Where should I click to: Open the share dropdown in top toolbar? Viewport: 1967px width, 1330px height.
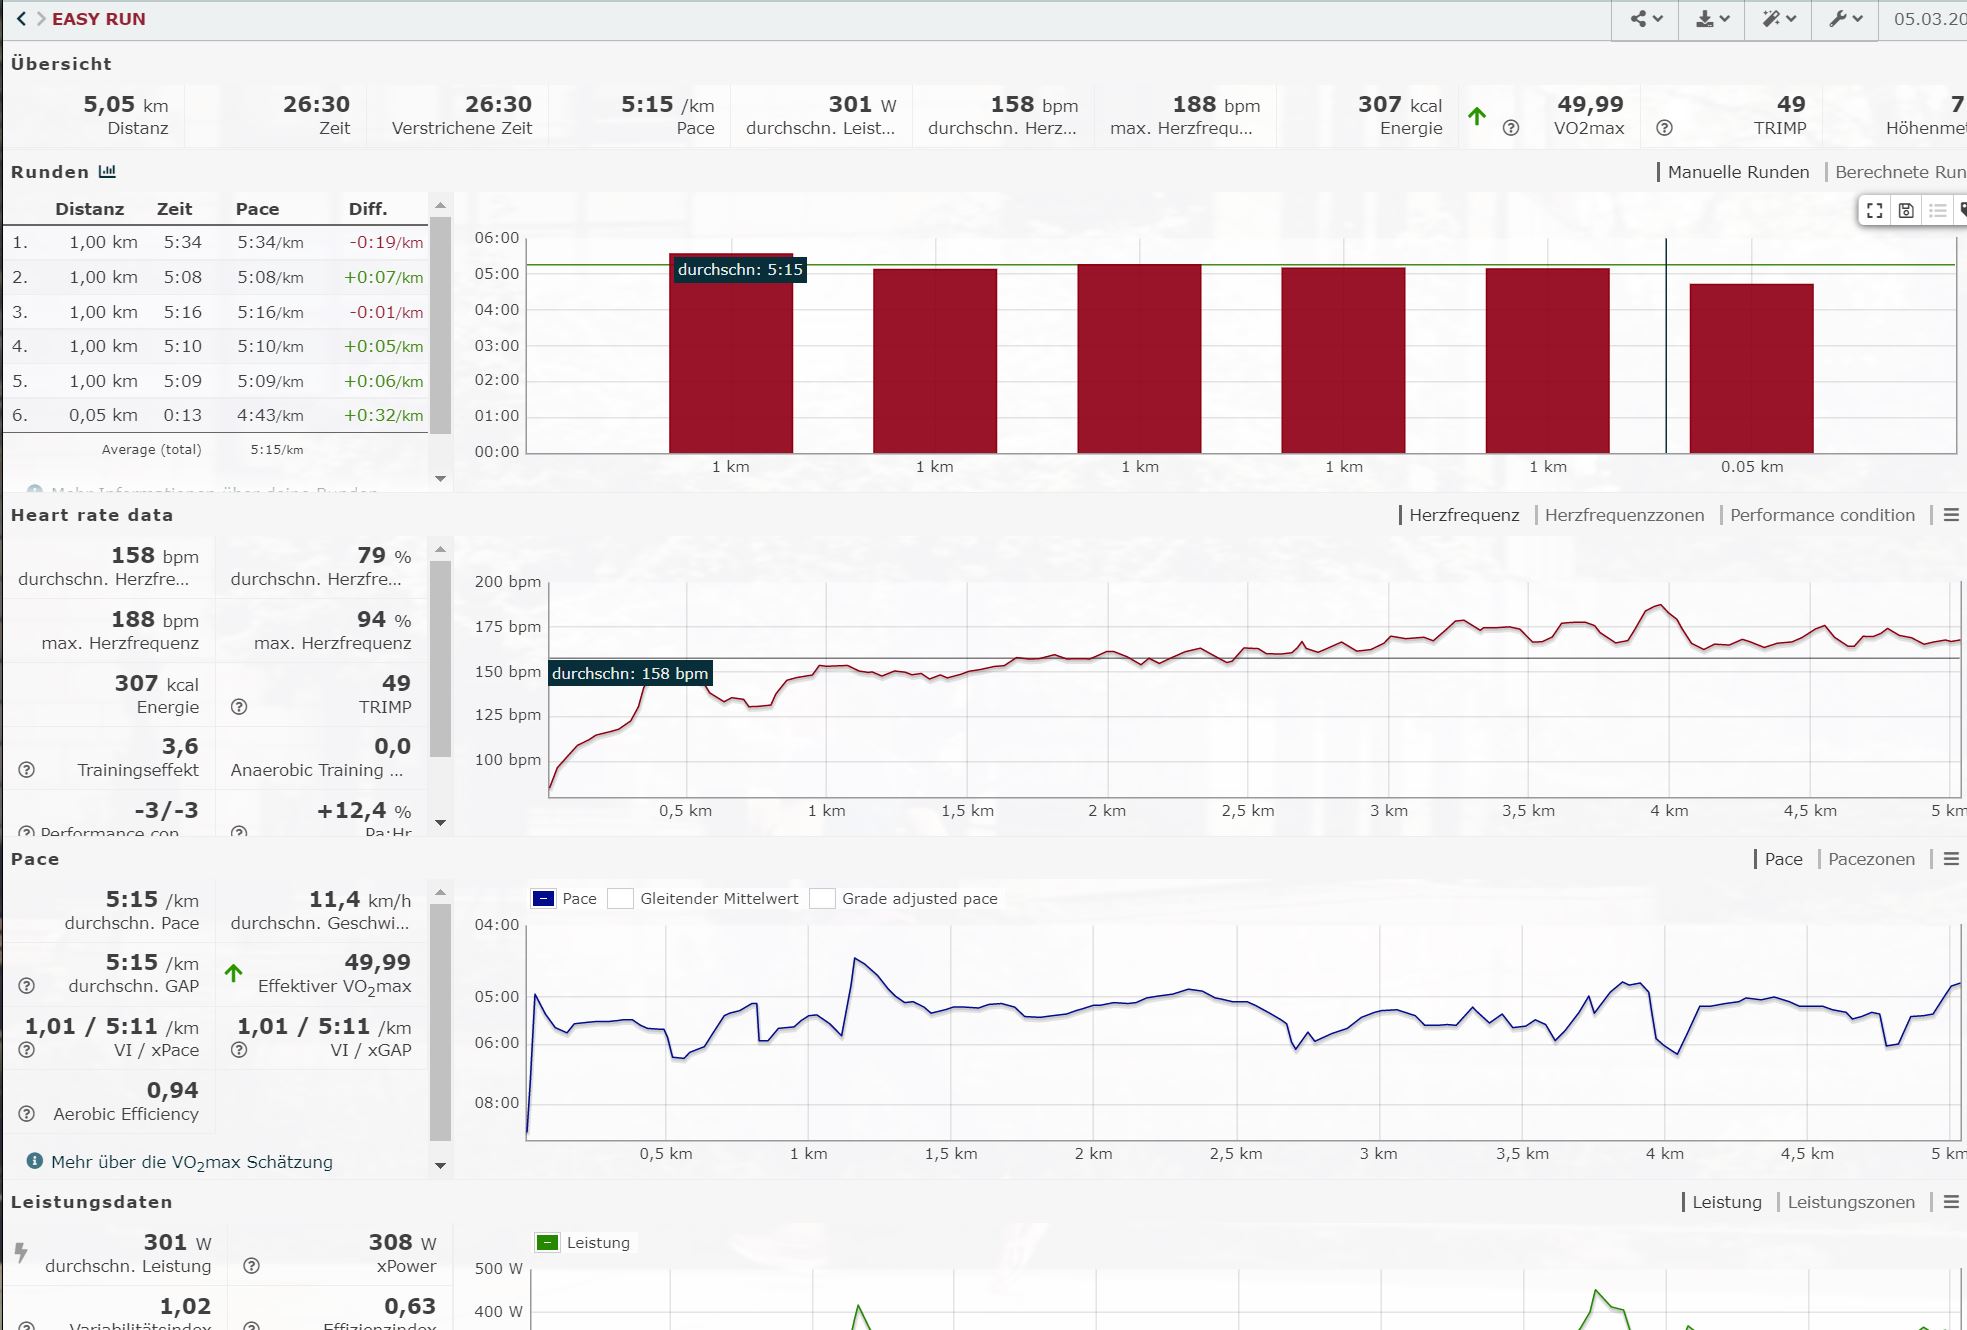[1646, 19]
